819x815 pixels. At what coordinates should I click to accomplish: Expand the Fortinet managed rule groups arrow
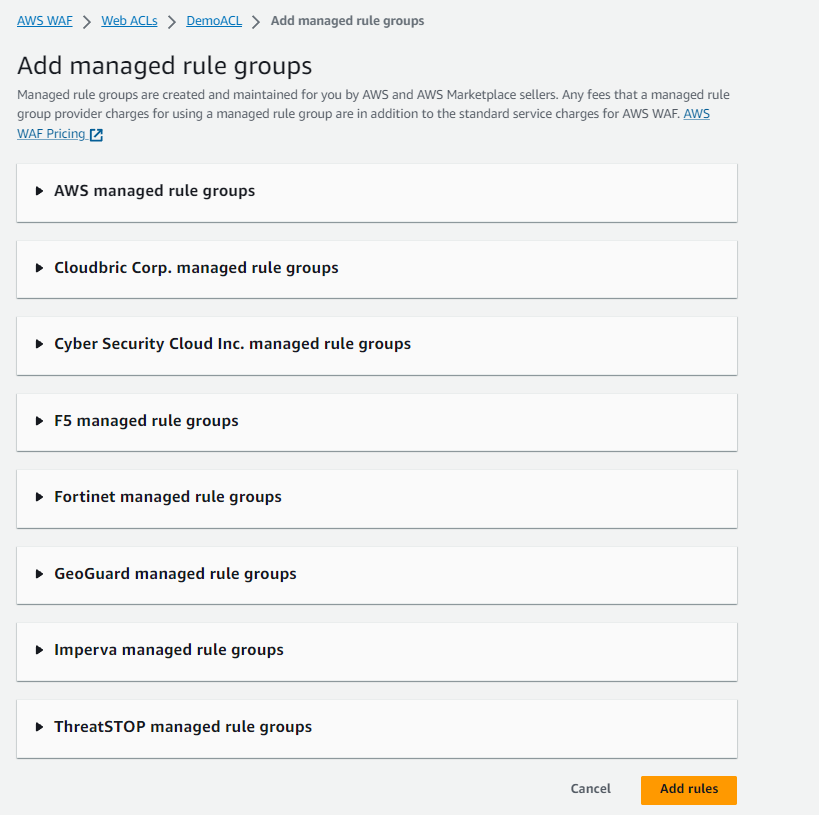click(39, 497)
